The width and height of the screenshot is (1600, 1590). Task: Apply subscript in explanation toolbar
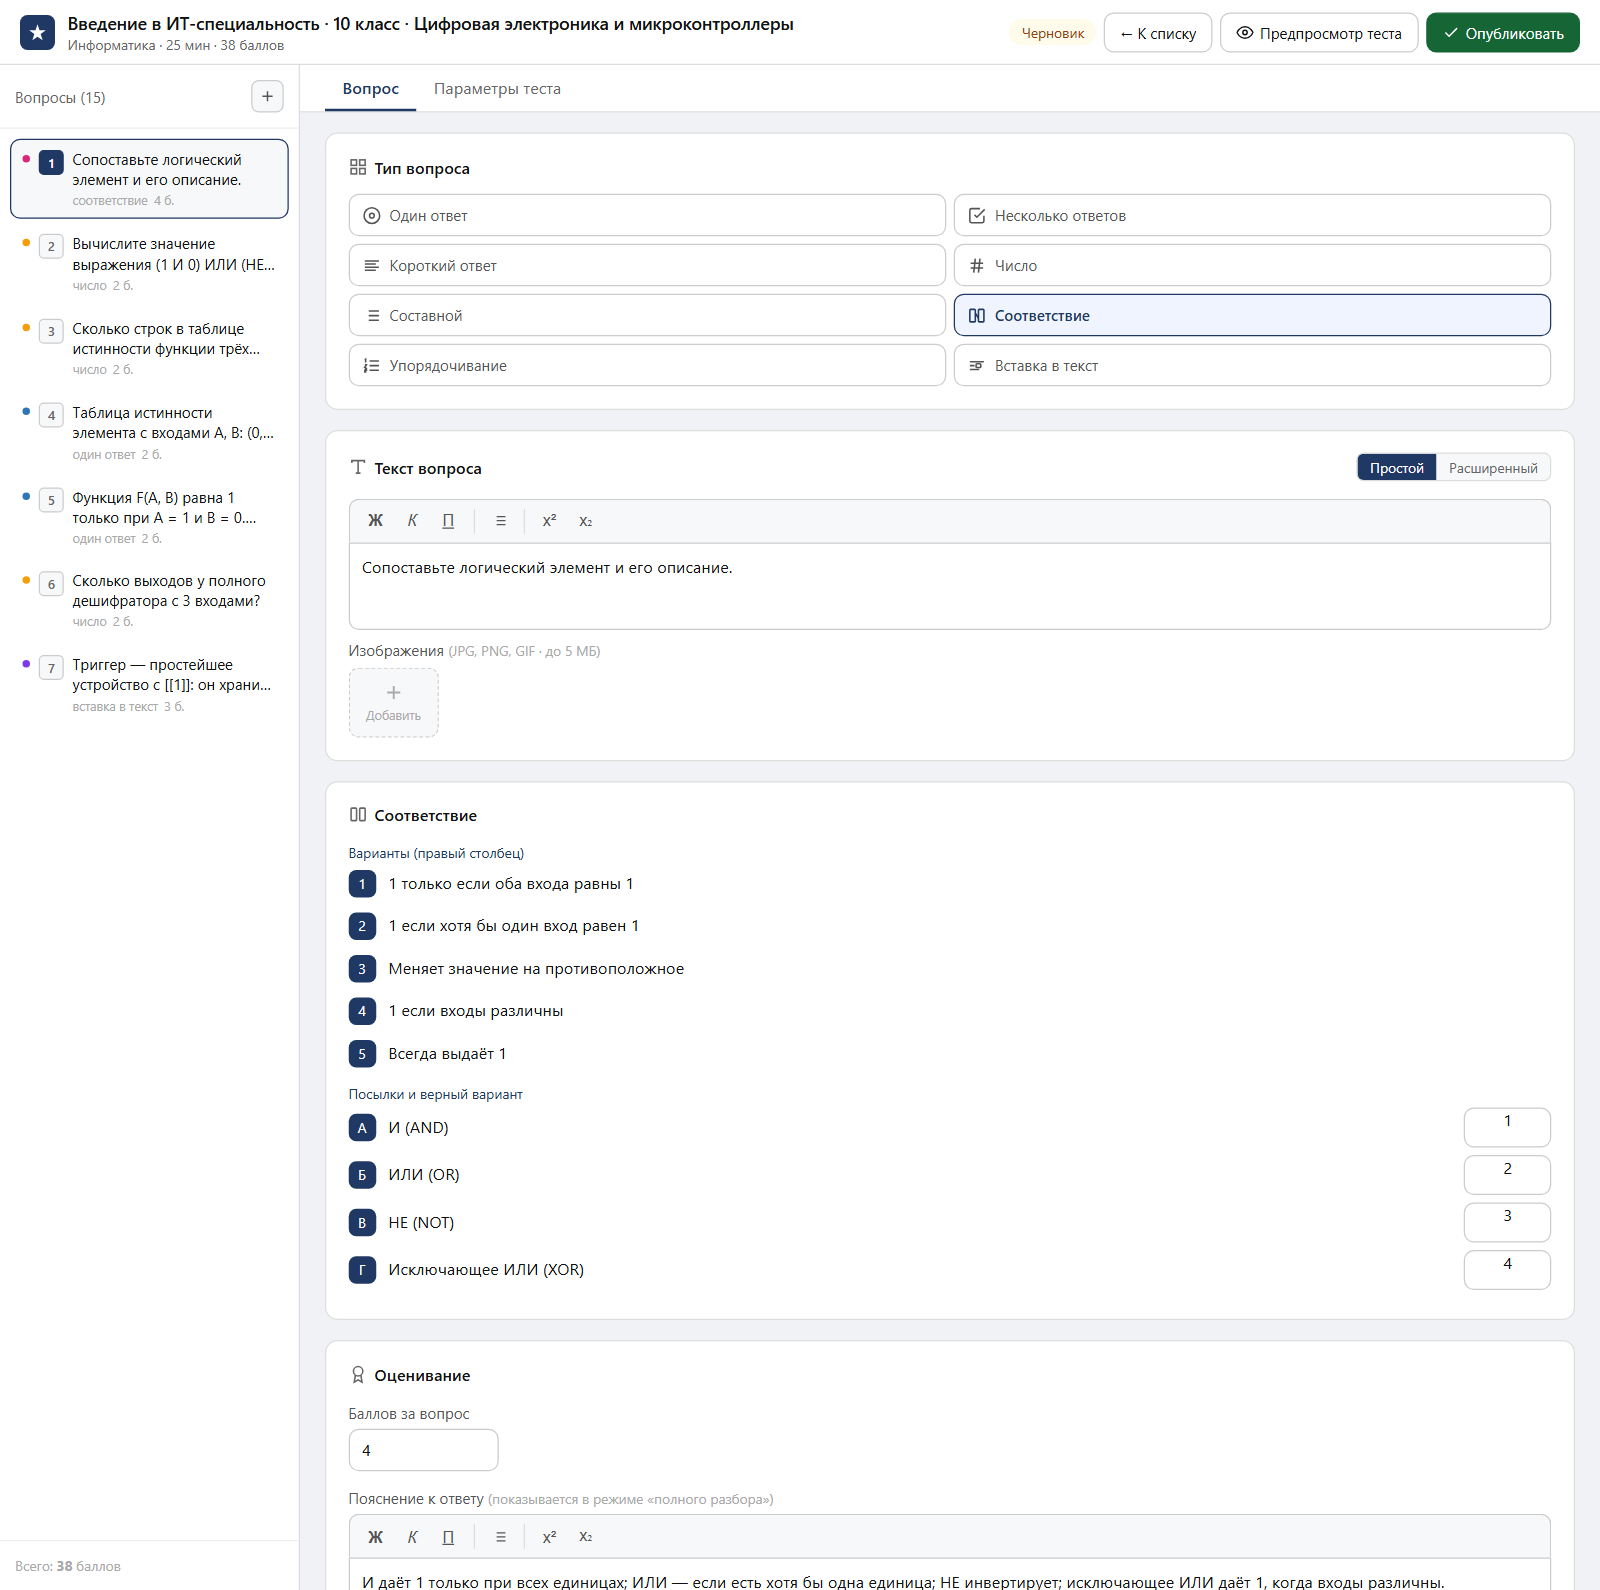[586, 1537]
